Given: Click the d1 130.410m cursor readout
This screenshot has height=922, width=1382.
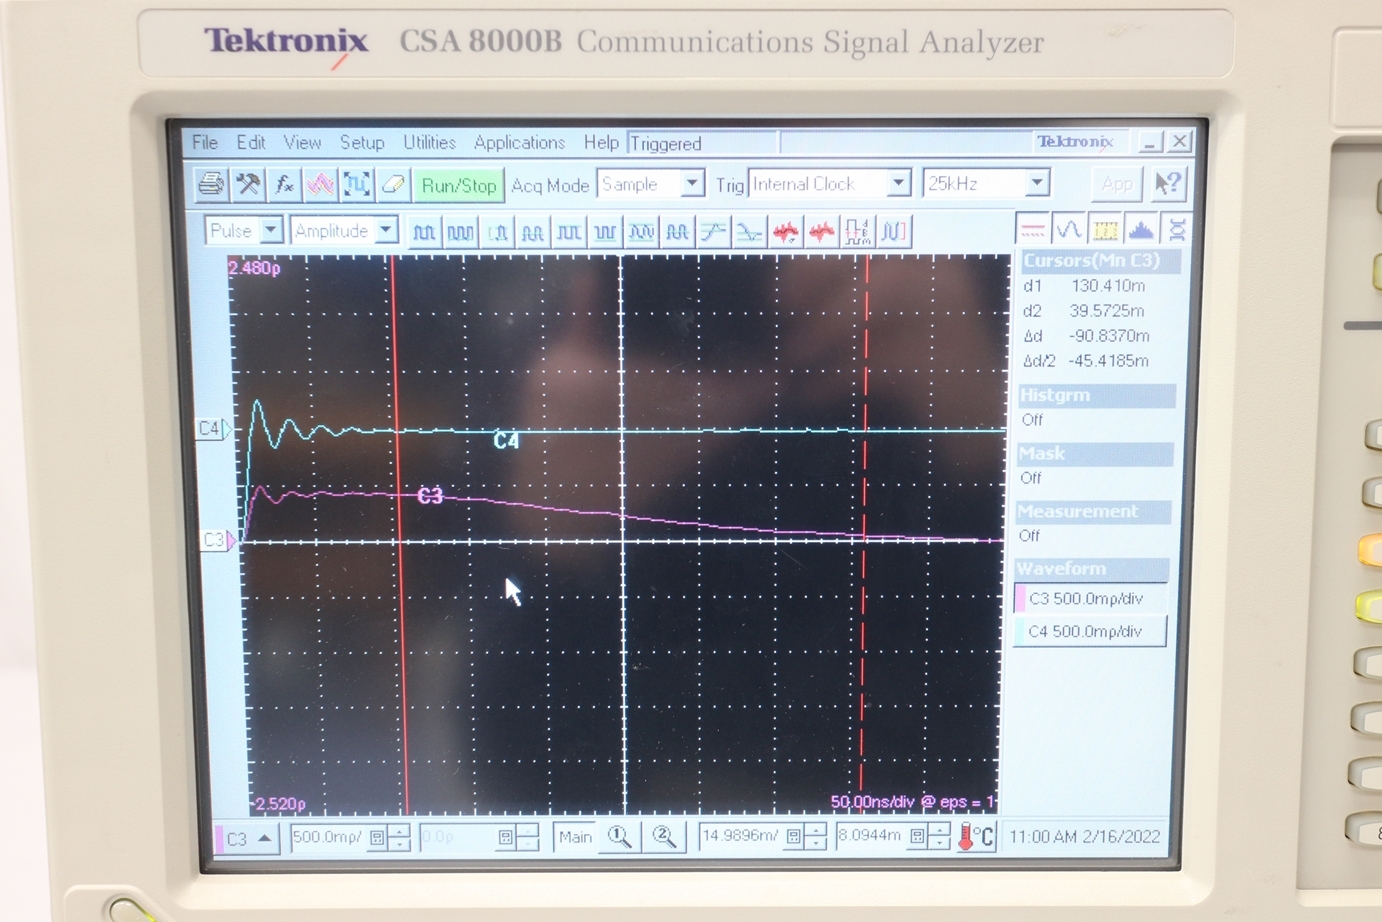Looking at the screenshot, I should point(1085,285).
